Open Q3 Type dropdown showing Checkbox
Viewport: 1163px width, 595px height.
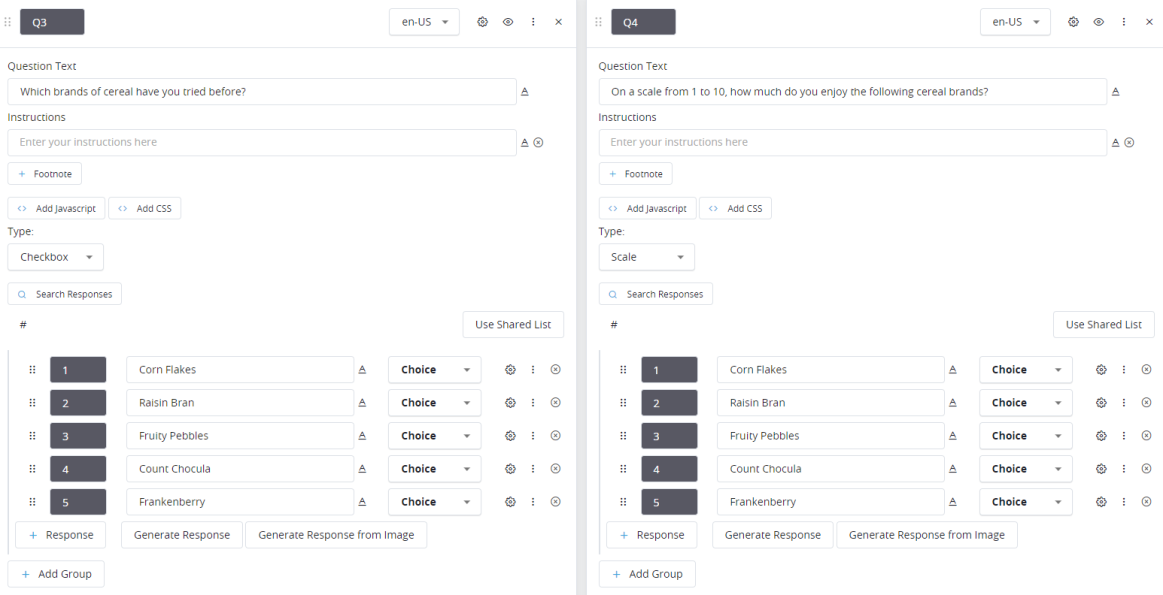[x=56, y=257]
